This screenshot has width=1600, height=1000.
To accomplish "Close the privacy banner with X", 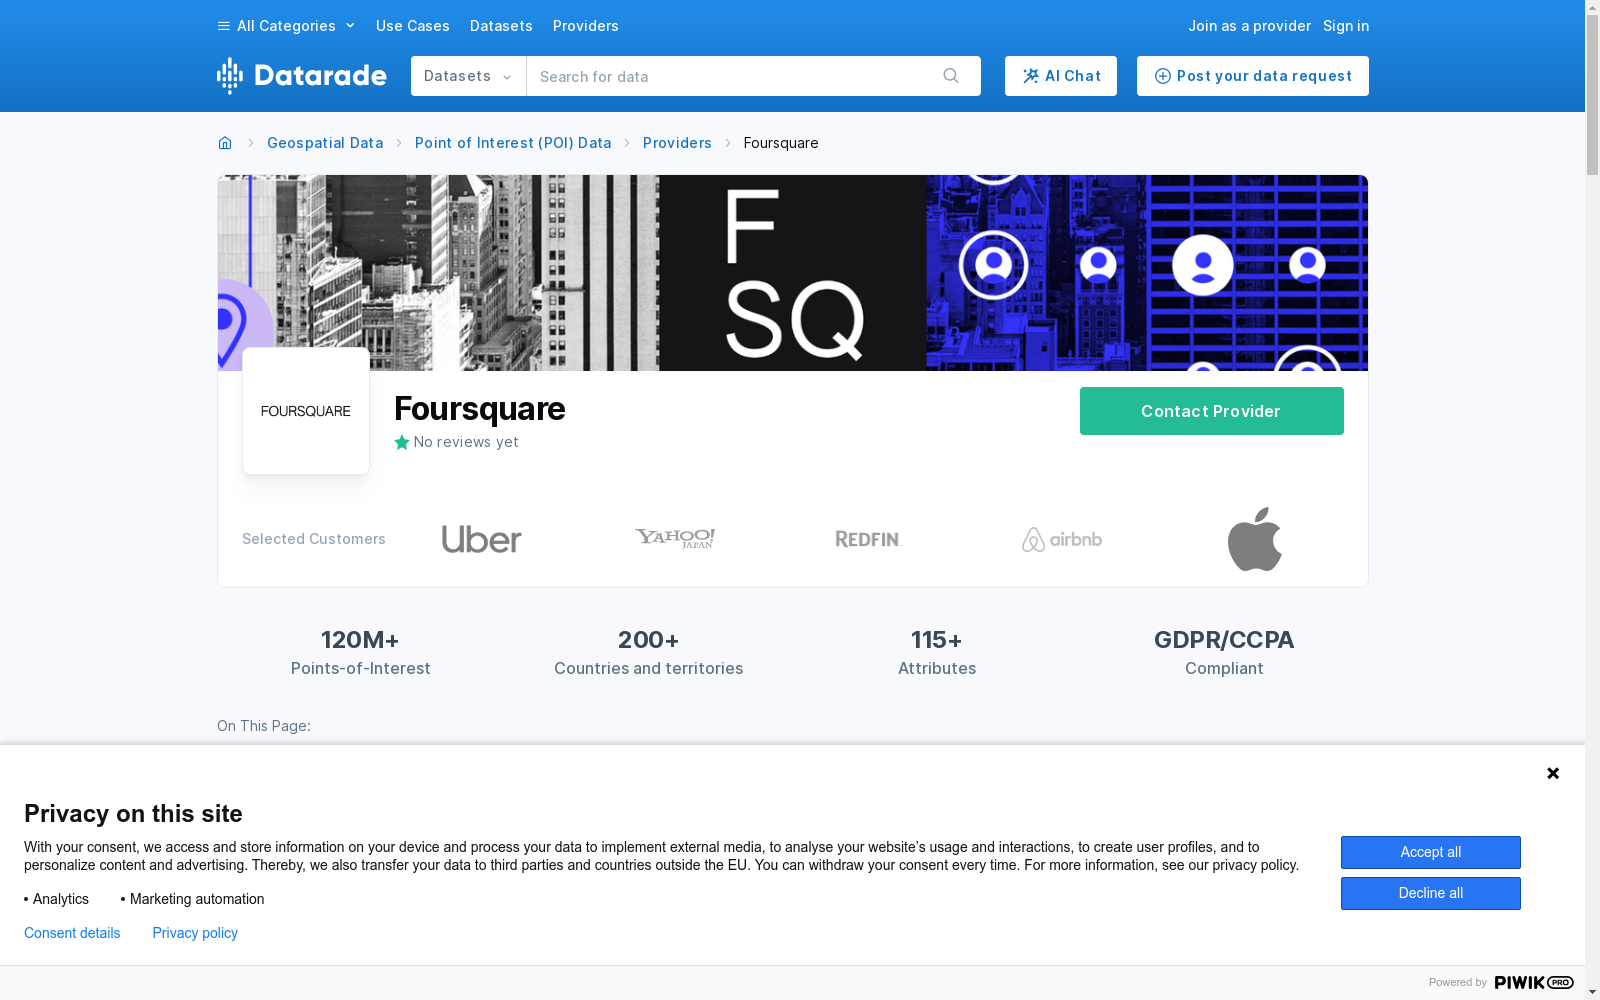I will (1553, 773).
